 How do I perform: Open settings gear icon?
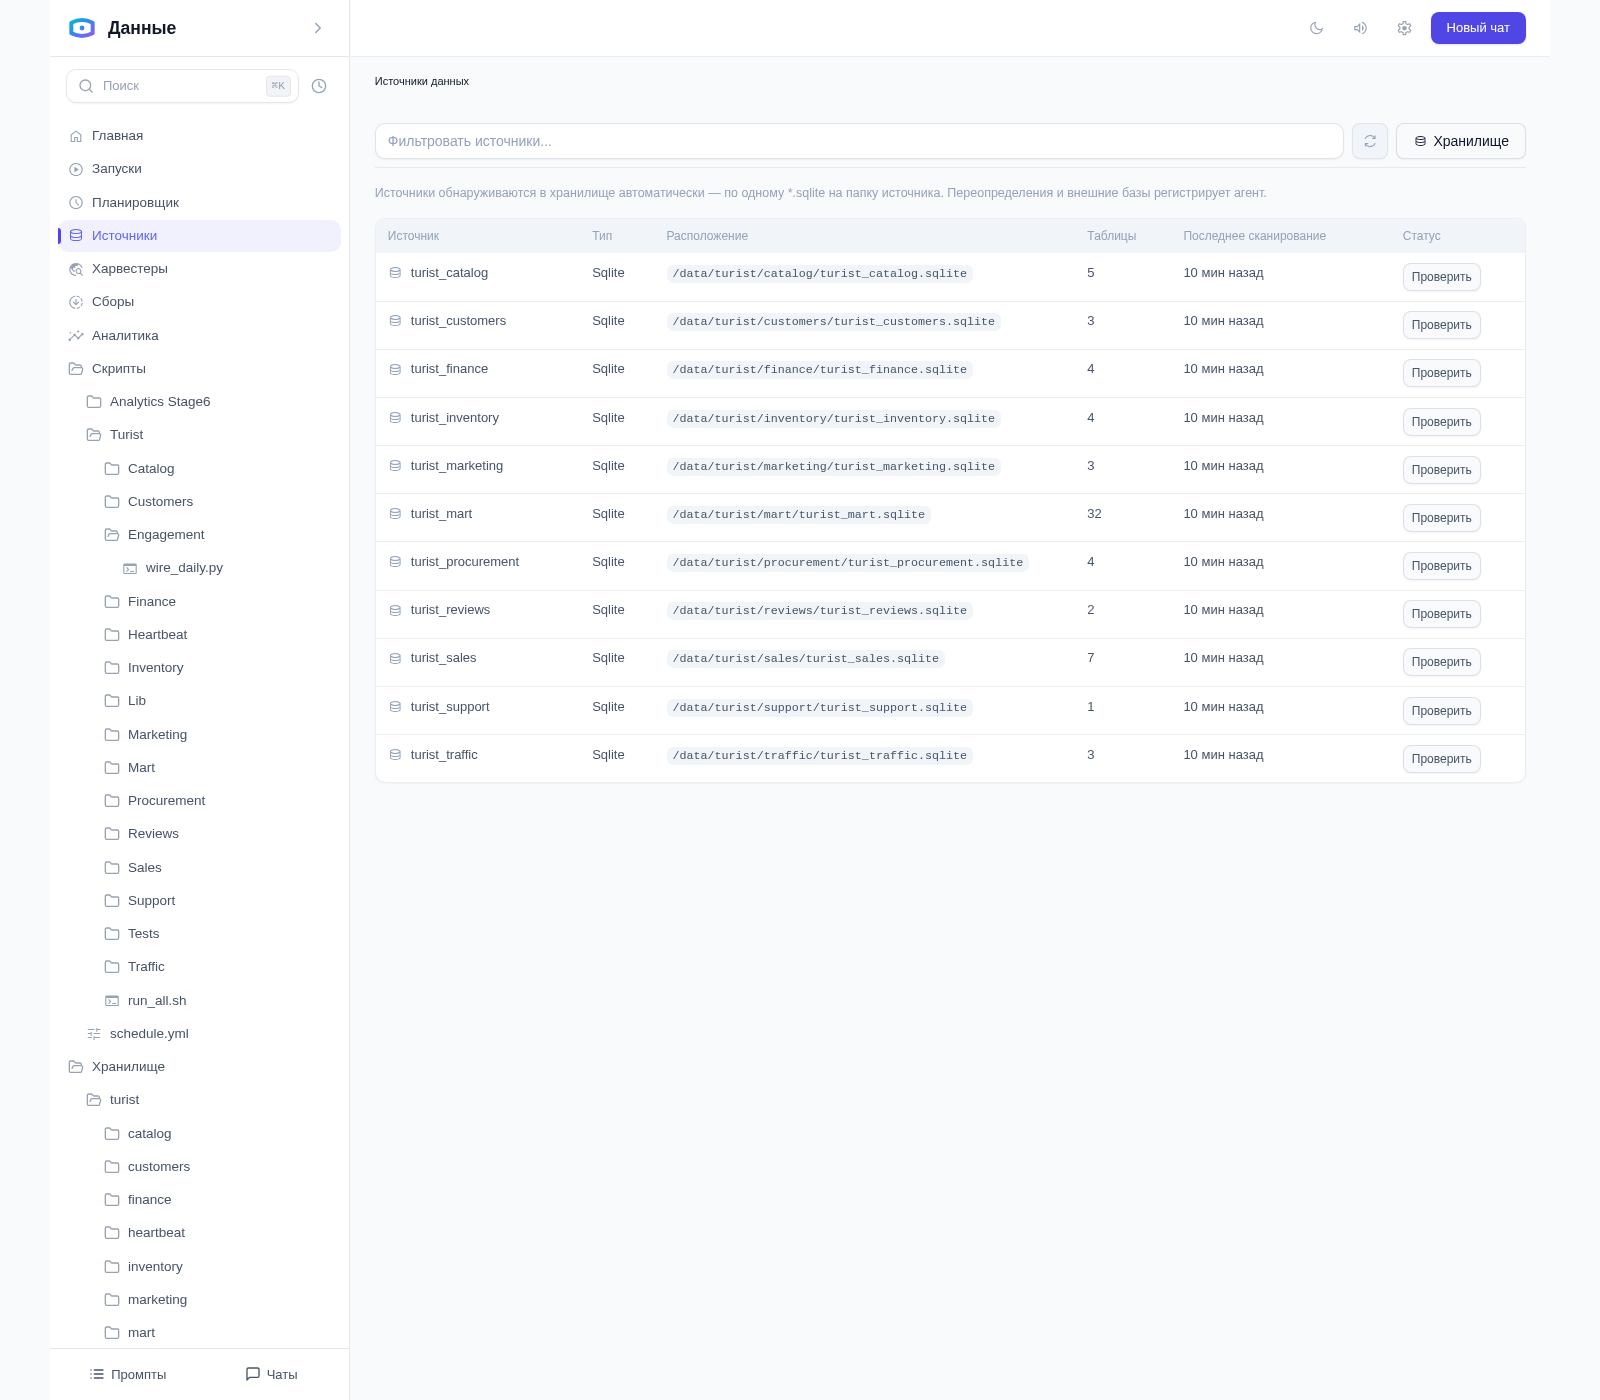1404,28
